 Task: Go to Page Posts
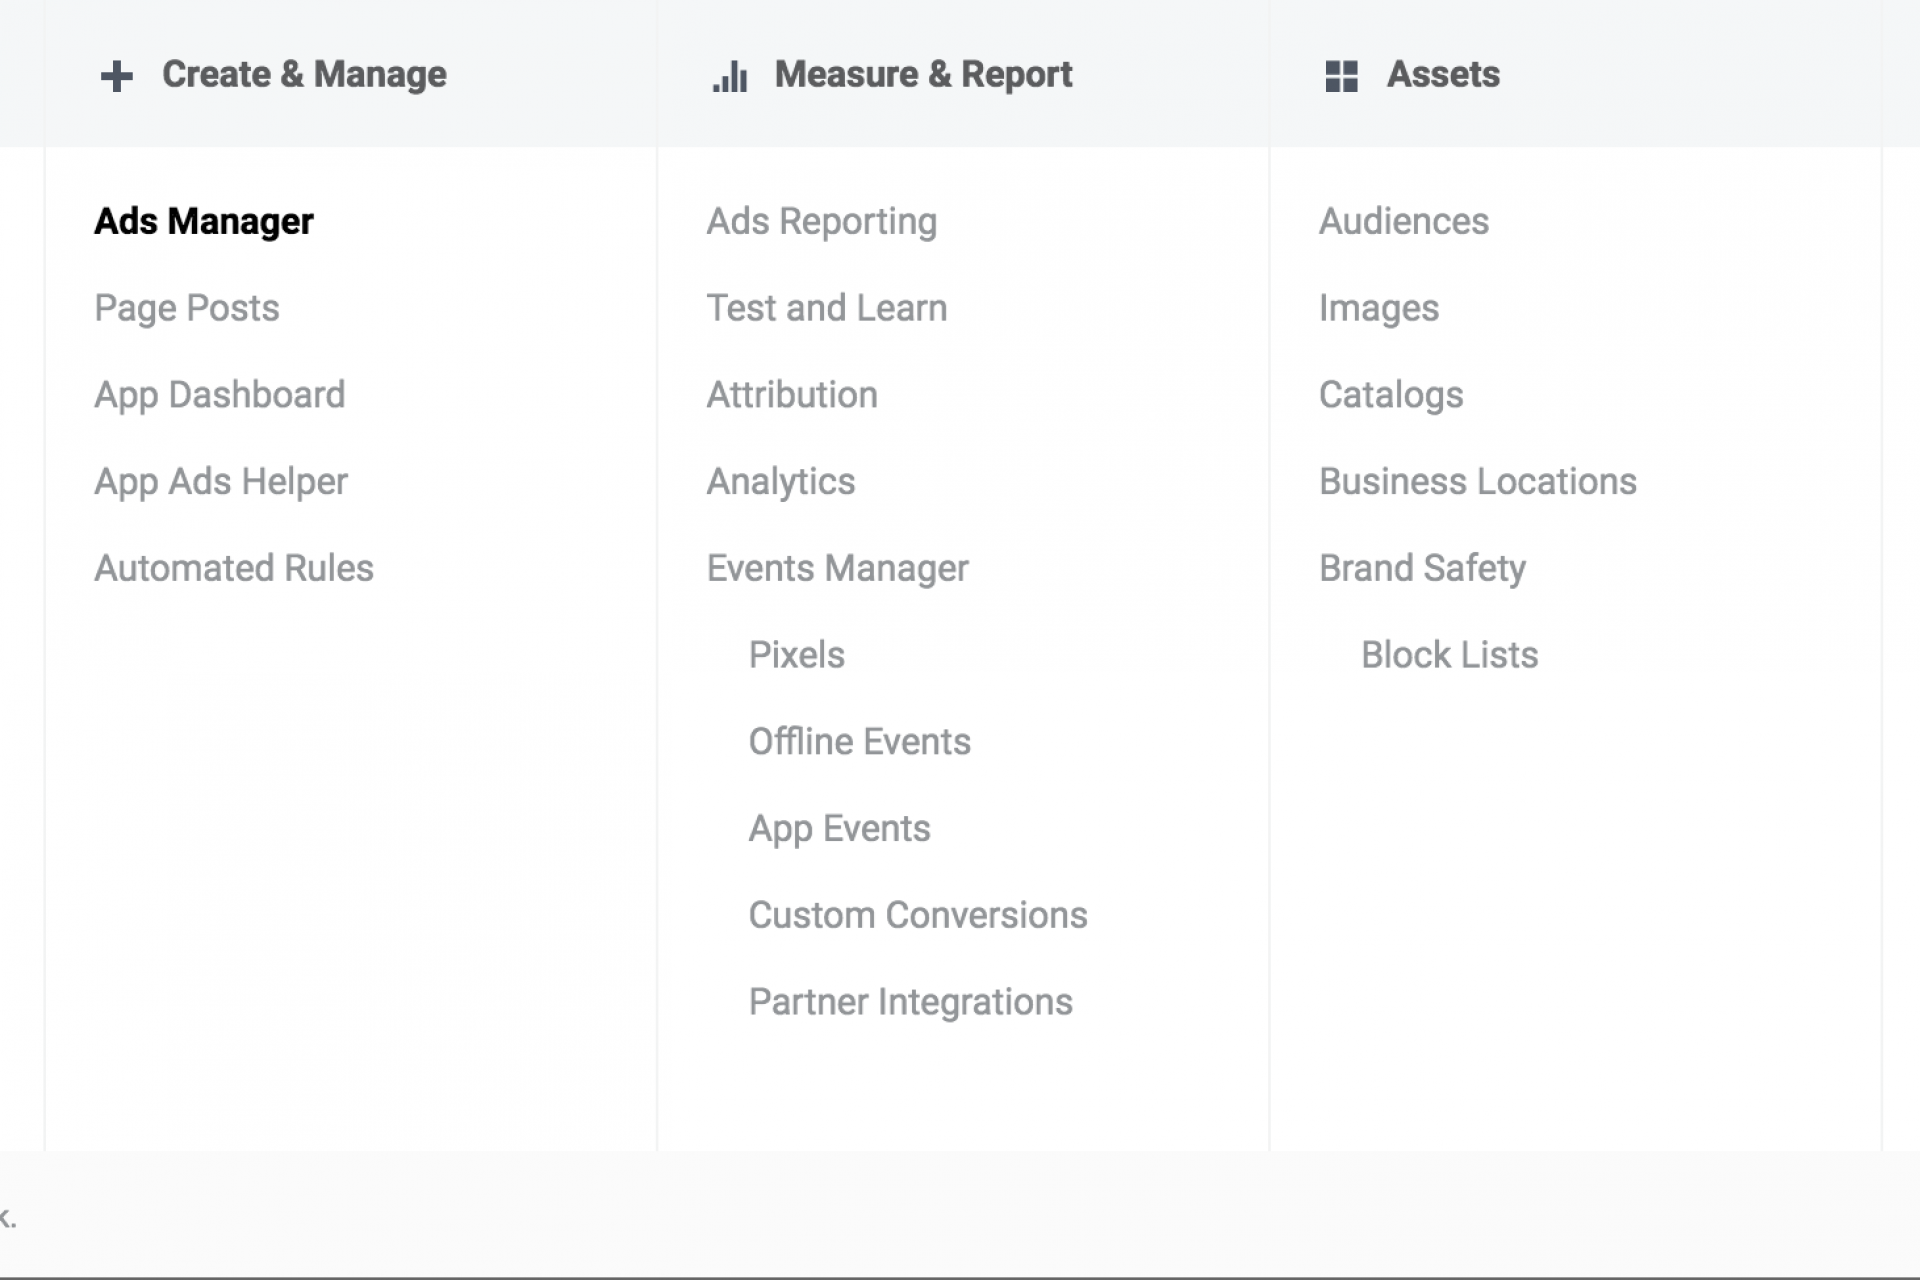point(187,308)
